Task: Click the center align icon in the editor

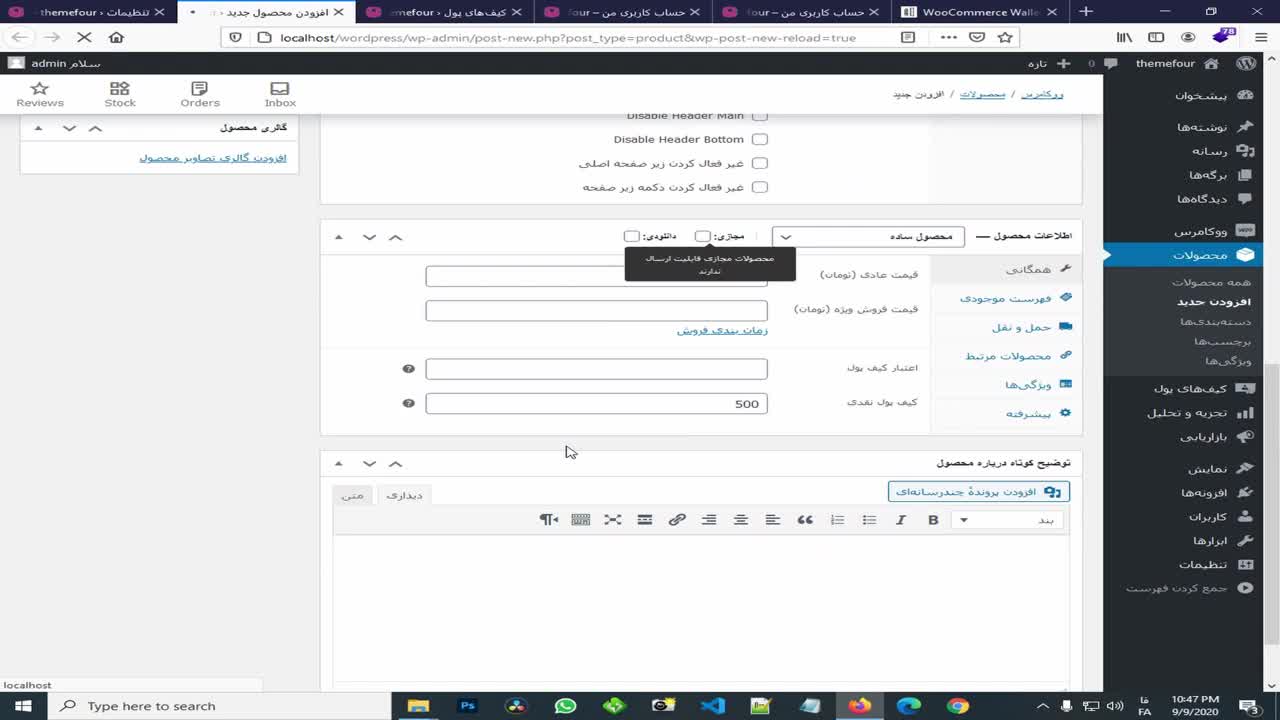Action: (x=741, y=520)
